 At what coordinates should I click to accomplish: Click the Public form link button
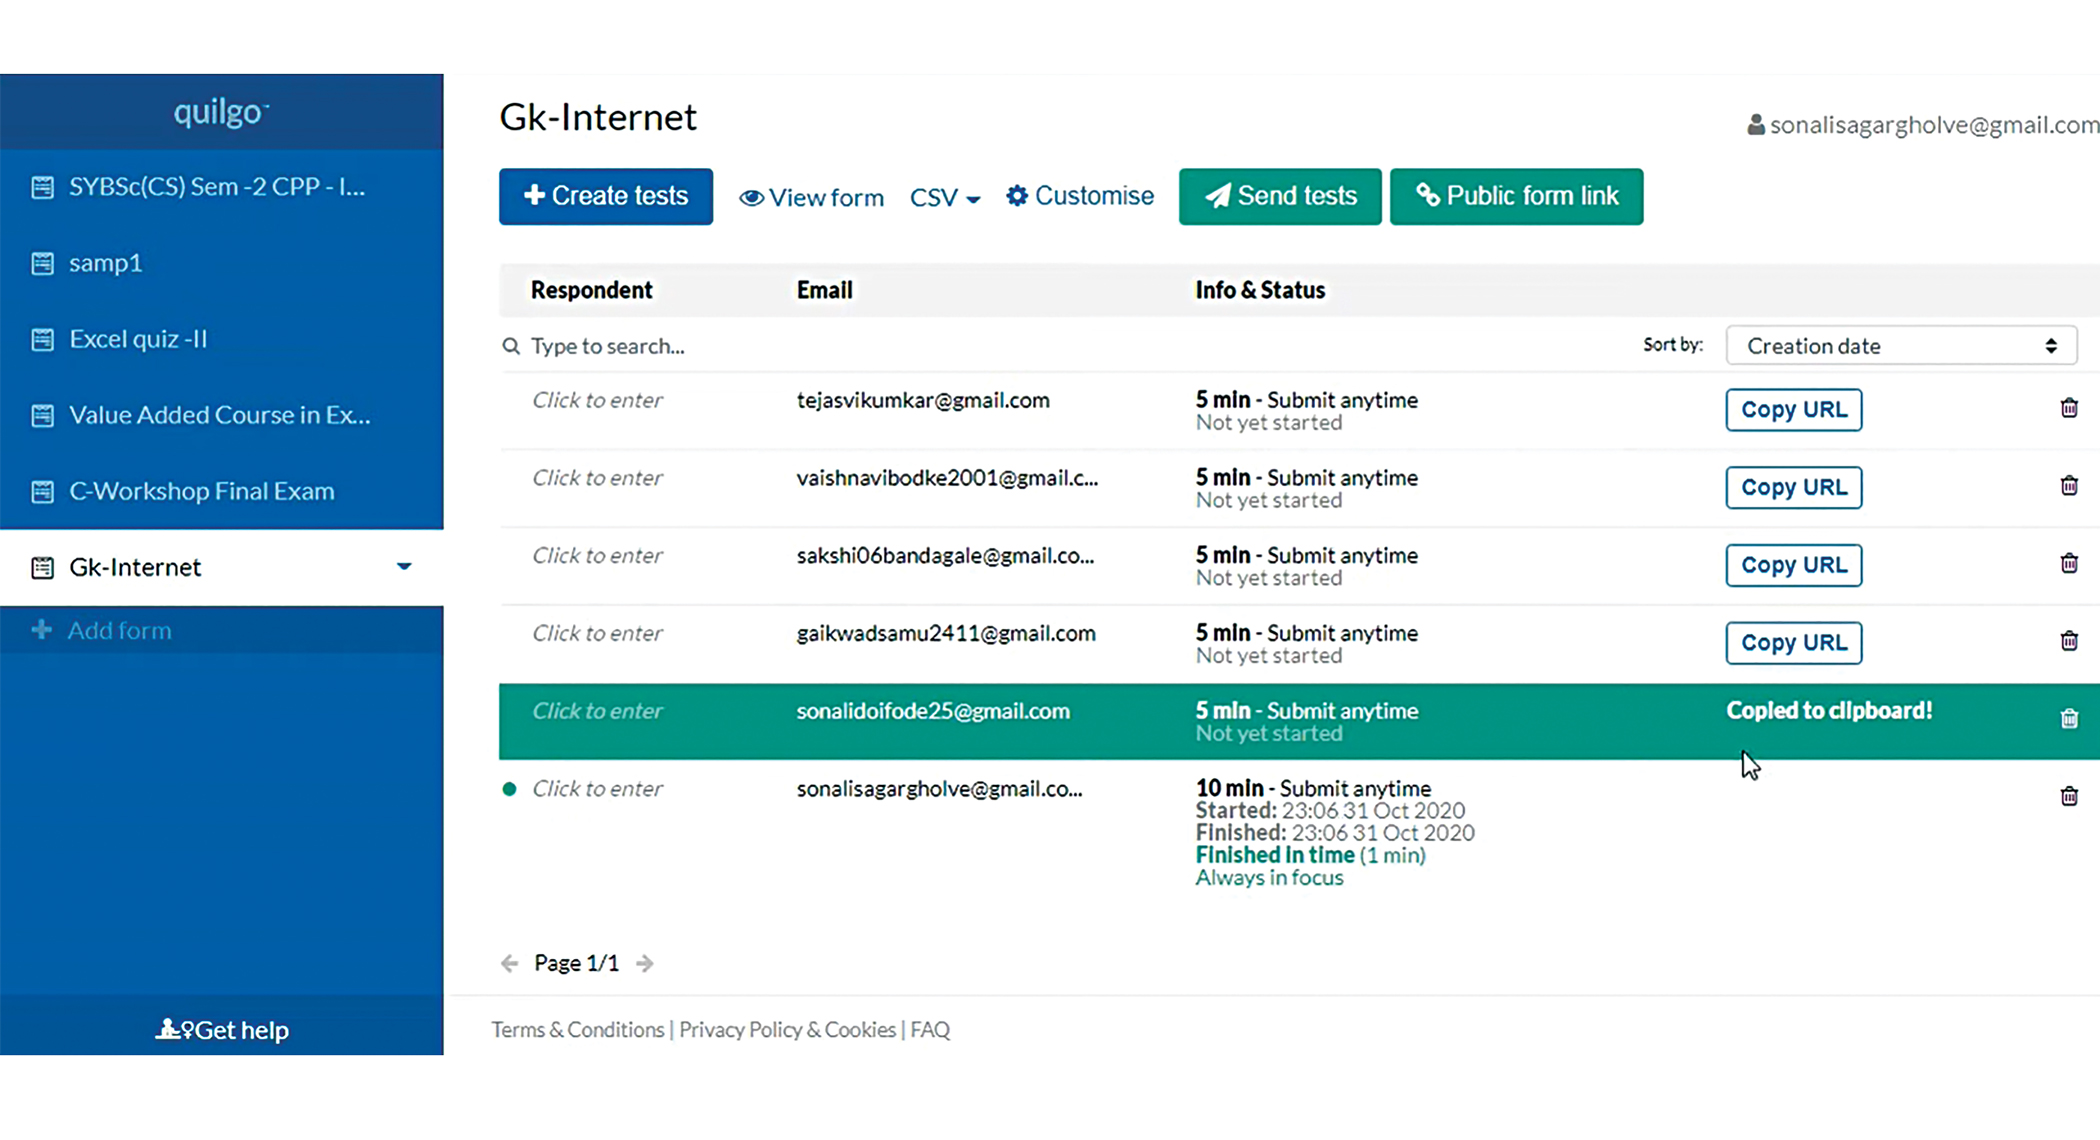click(x=1516, y=196)
